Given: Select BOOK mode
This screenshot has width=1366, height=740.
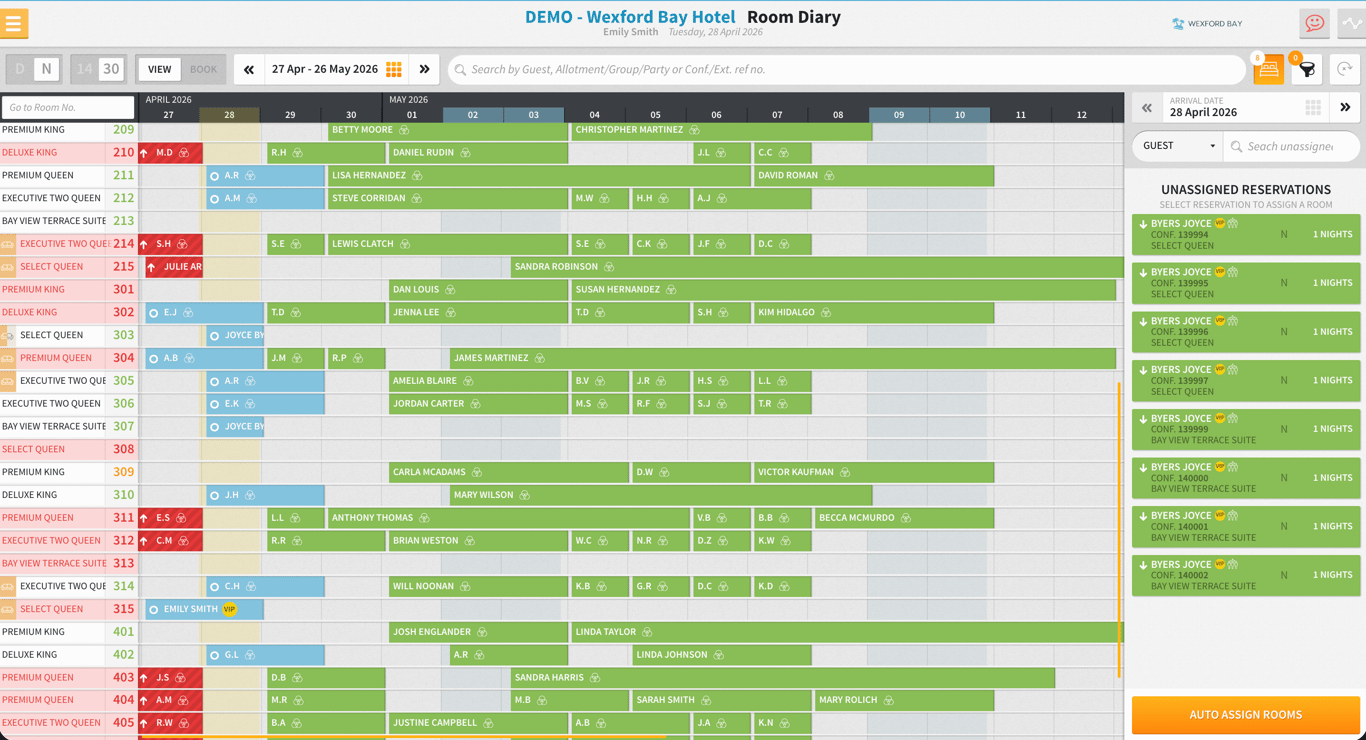Looking at the screenshot, I should [203, 69].
